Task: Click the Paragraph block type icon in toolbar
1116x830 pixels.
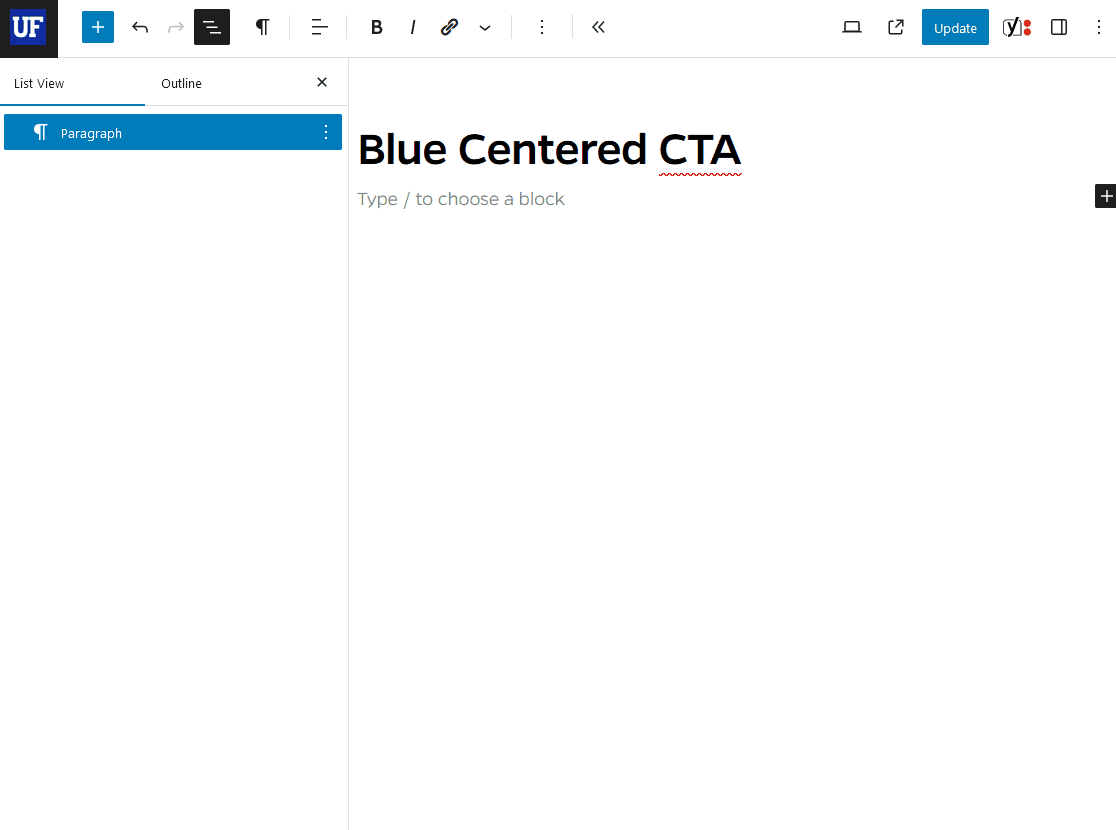Action: tap(262, 27)
